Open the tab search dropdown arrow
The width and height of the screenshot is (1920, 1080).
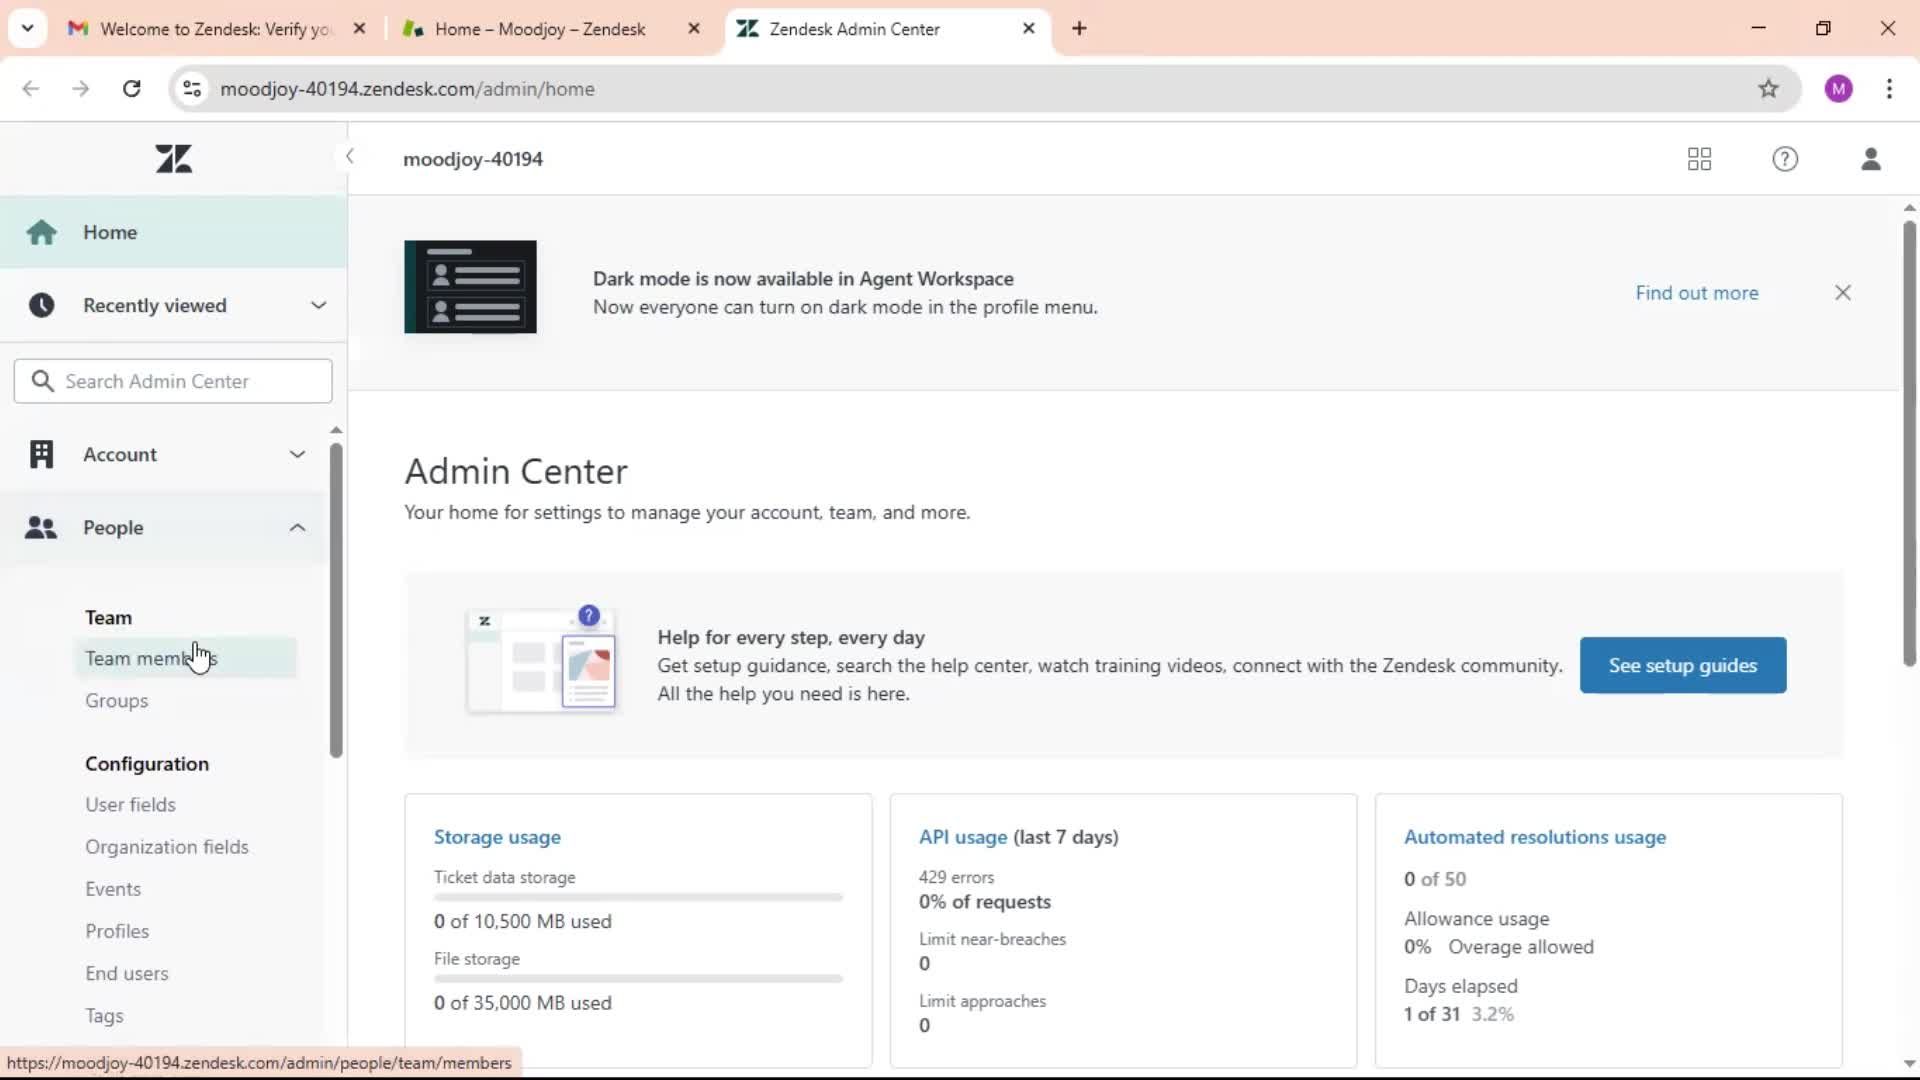(x=27, y=29)
